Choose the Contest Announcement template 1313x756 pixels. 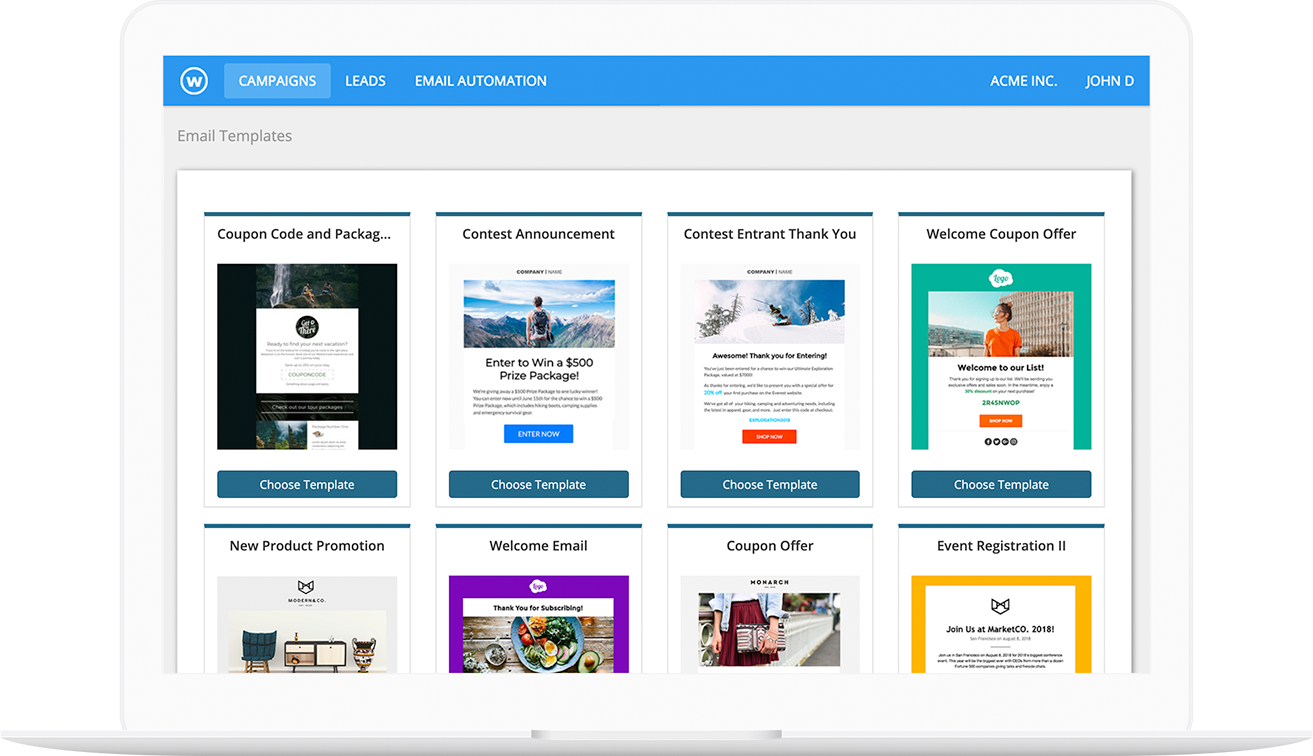pyautogui.click(x=538, y=484)
